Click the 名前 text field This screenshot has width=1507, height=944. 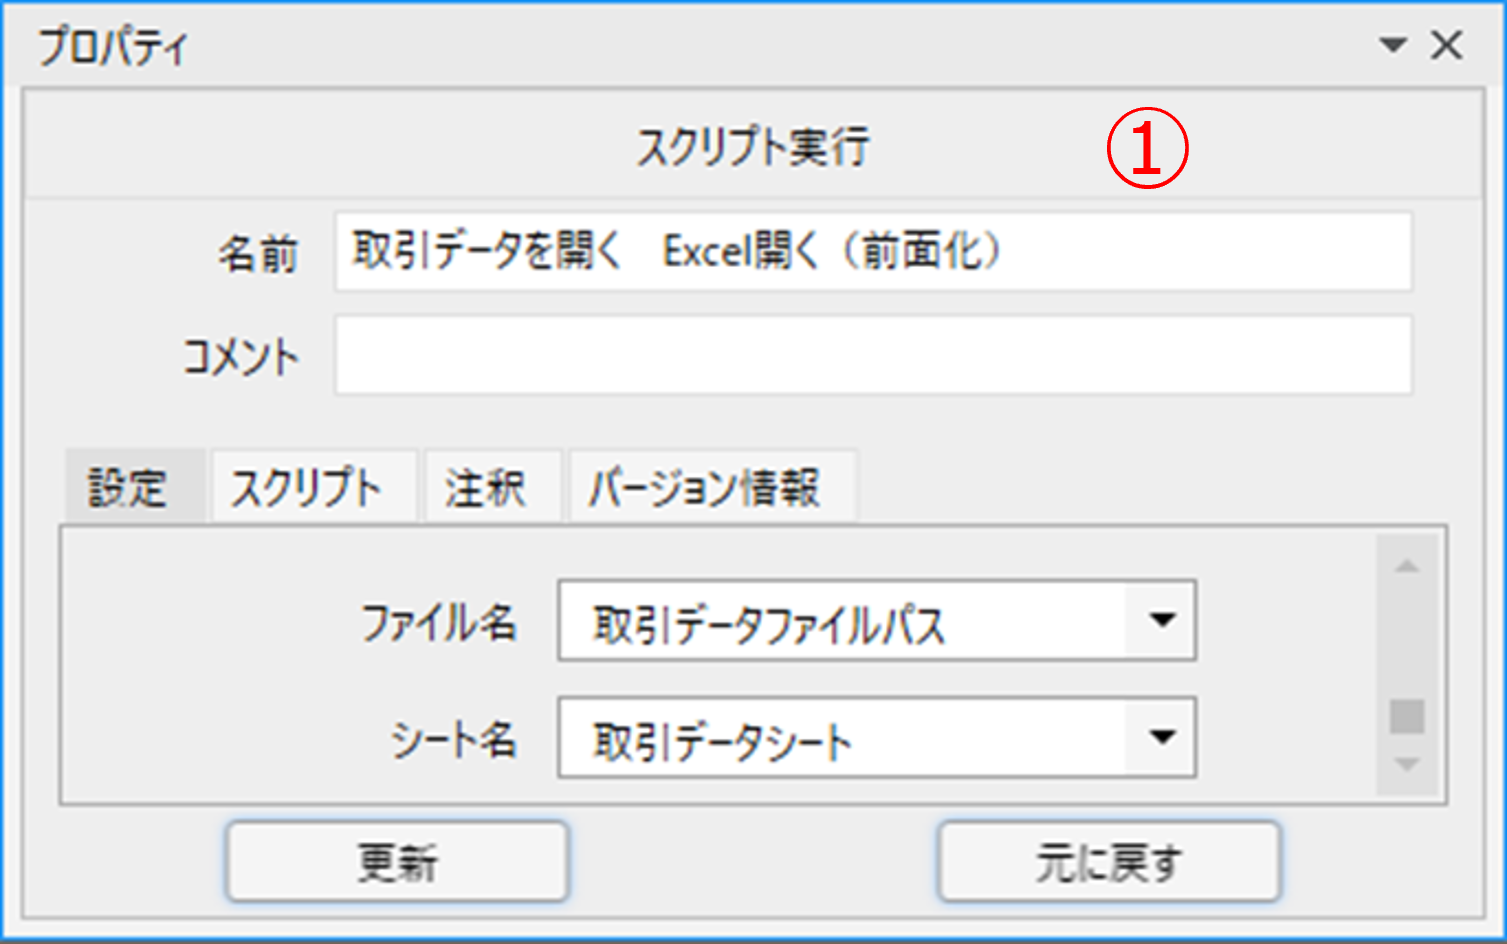click(872, 251)
